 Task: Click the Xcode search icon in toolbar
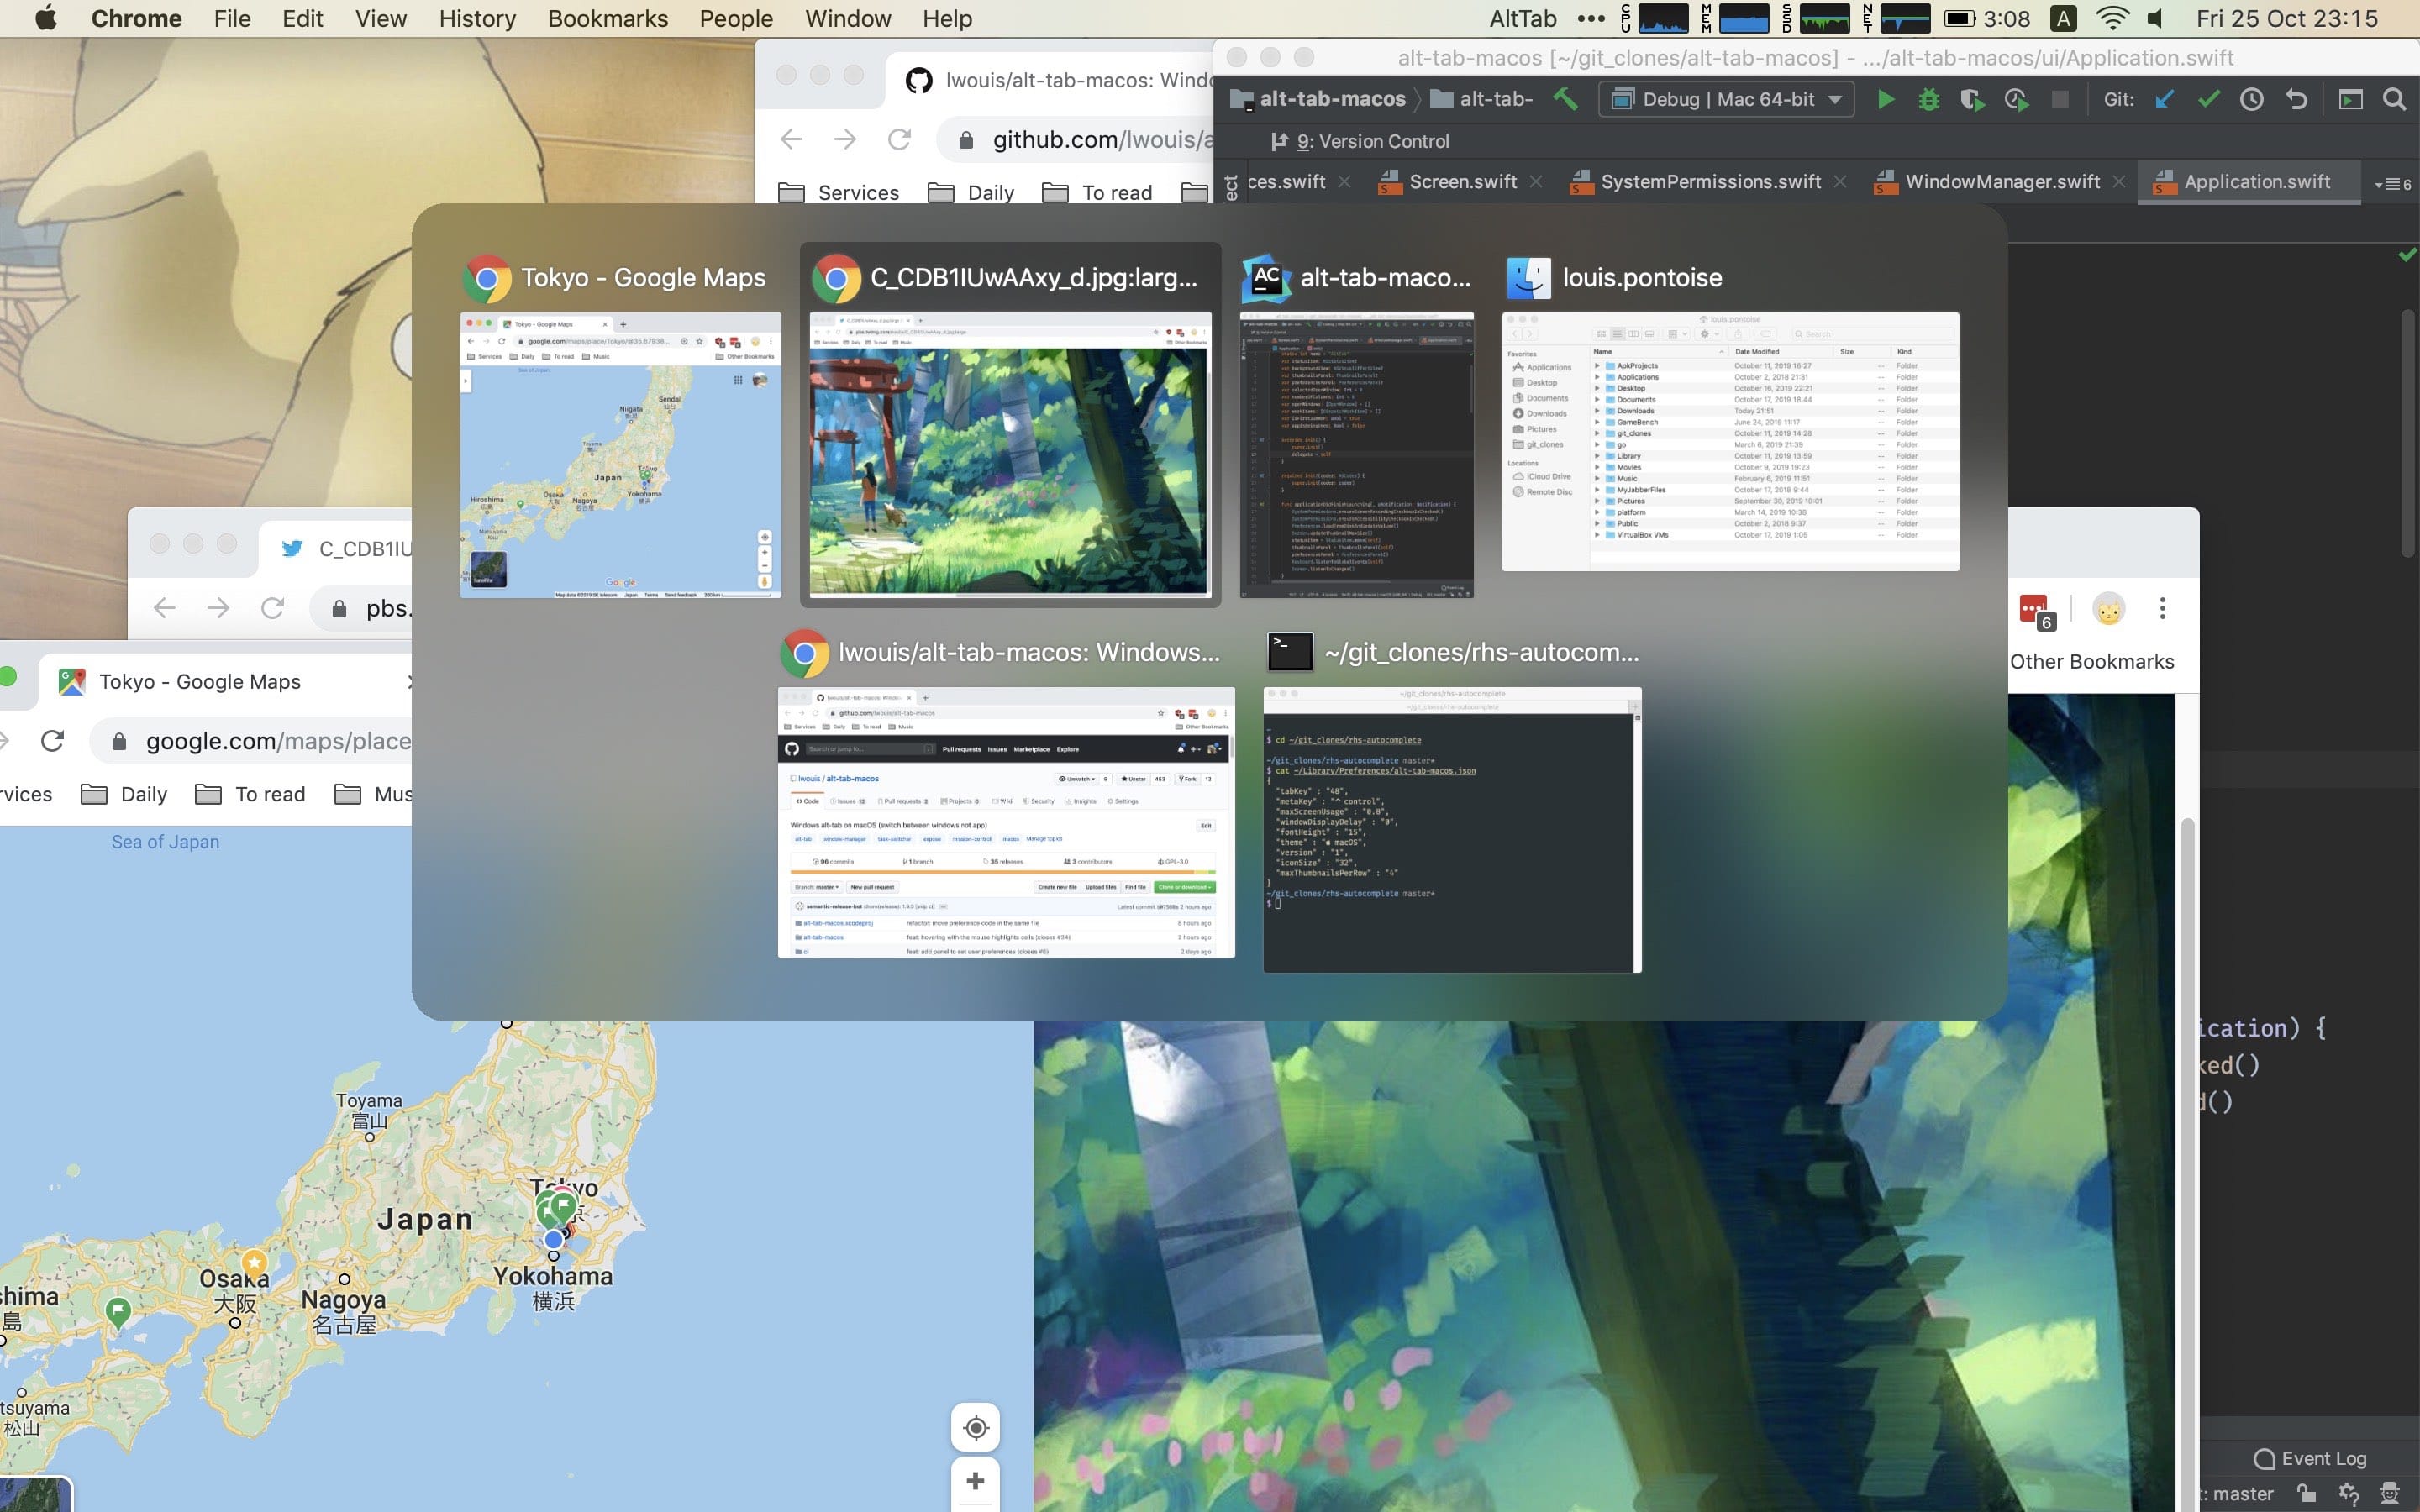coord(2396,99)
